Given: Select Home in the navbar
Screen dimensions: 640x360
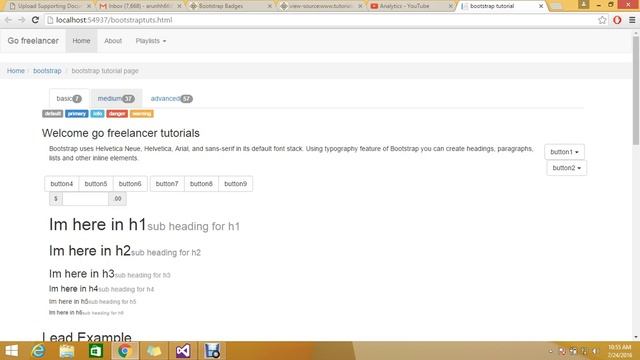Looking at the screenshot, I should pyautogui.click(x=81, y=41).
